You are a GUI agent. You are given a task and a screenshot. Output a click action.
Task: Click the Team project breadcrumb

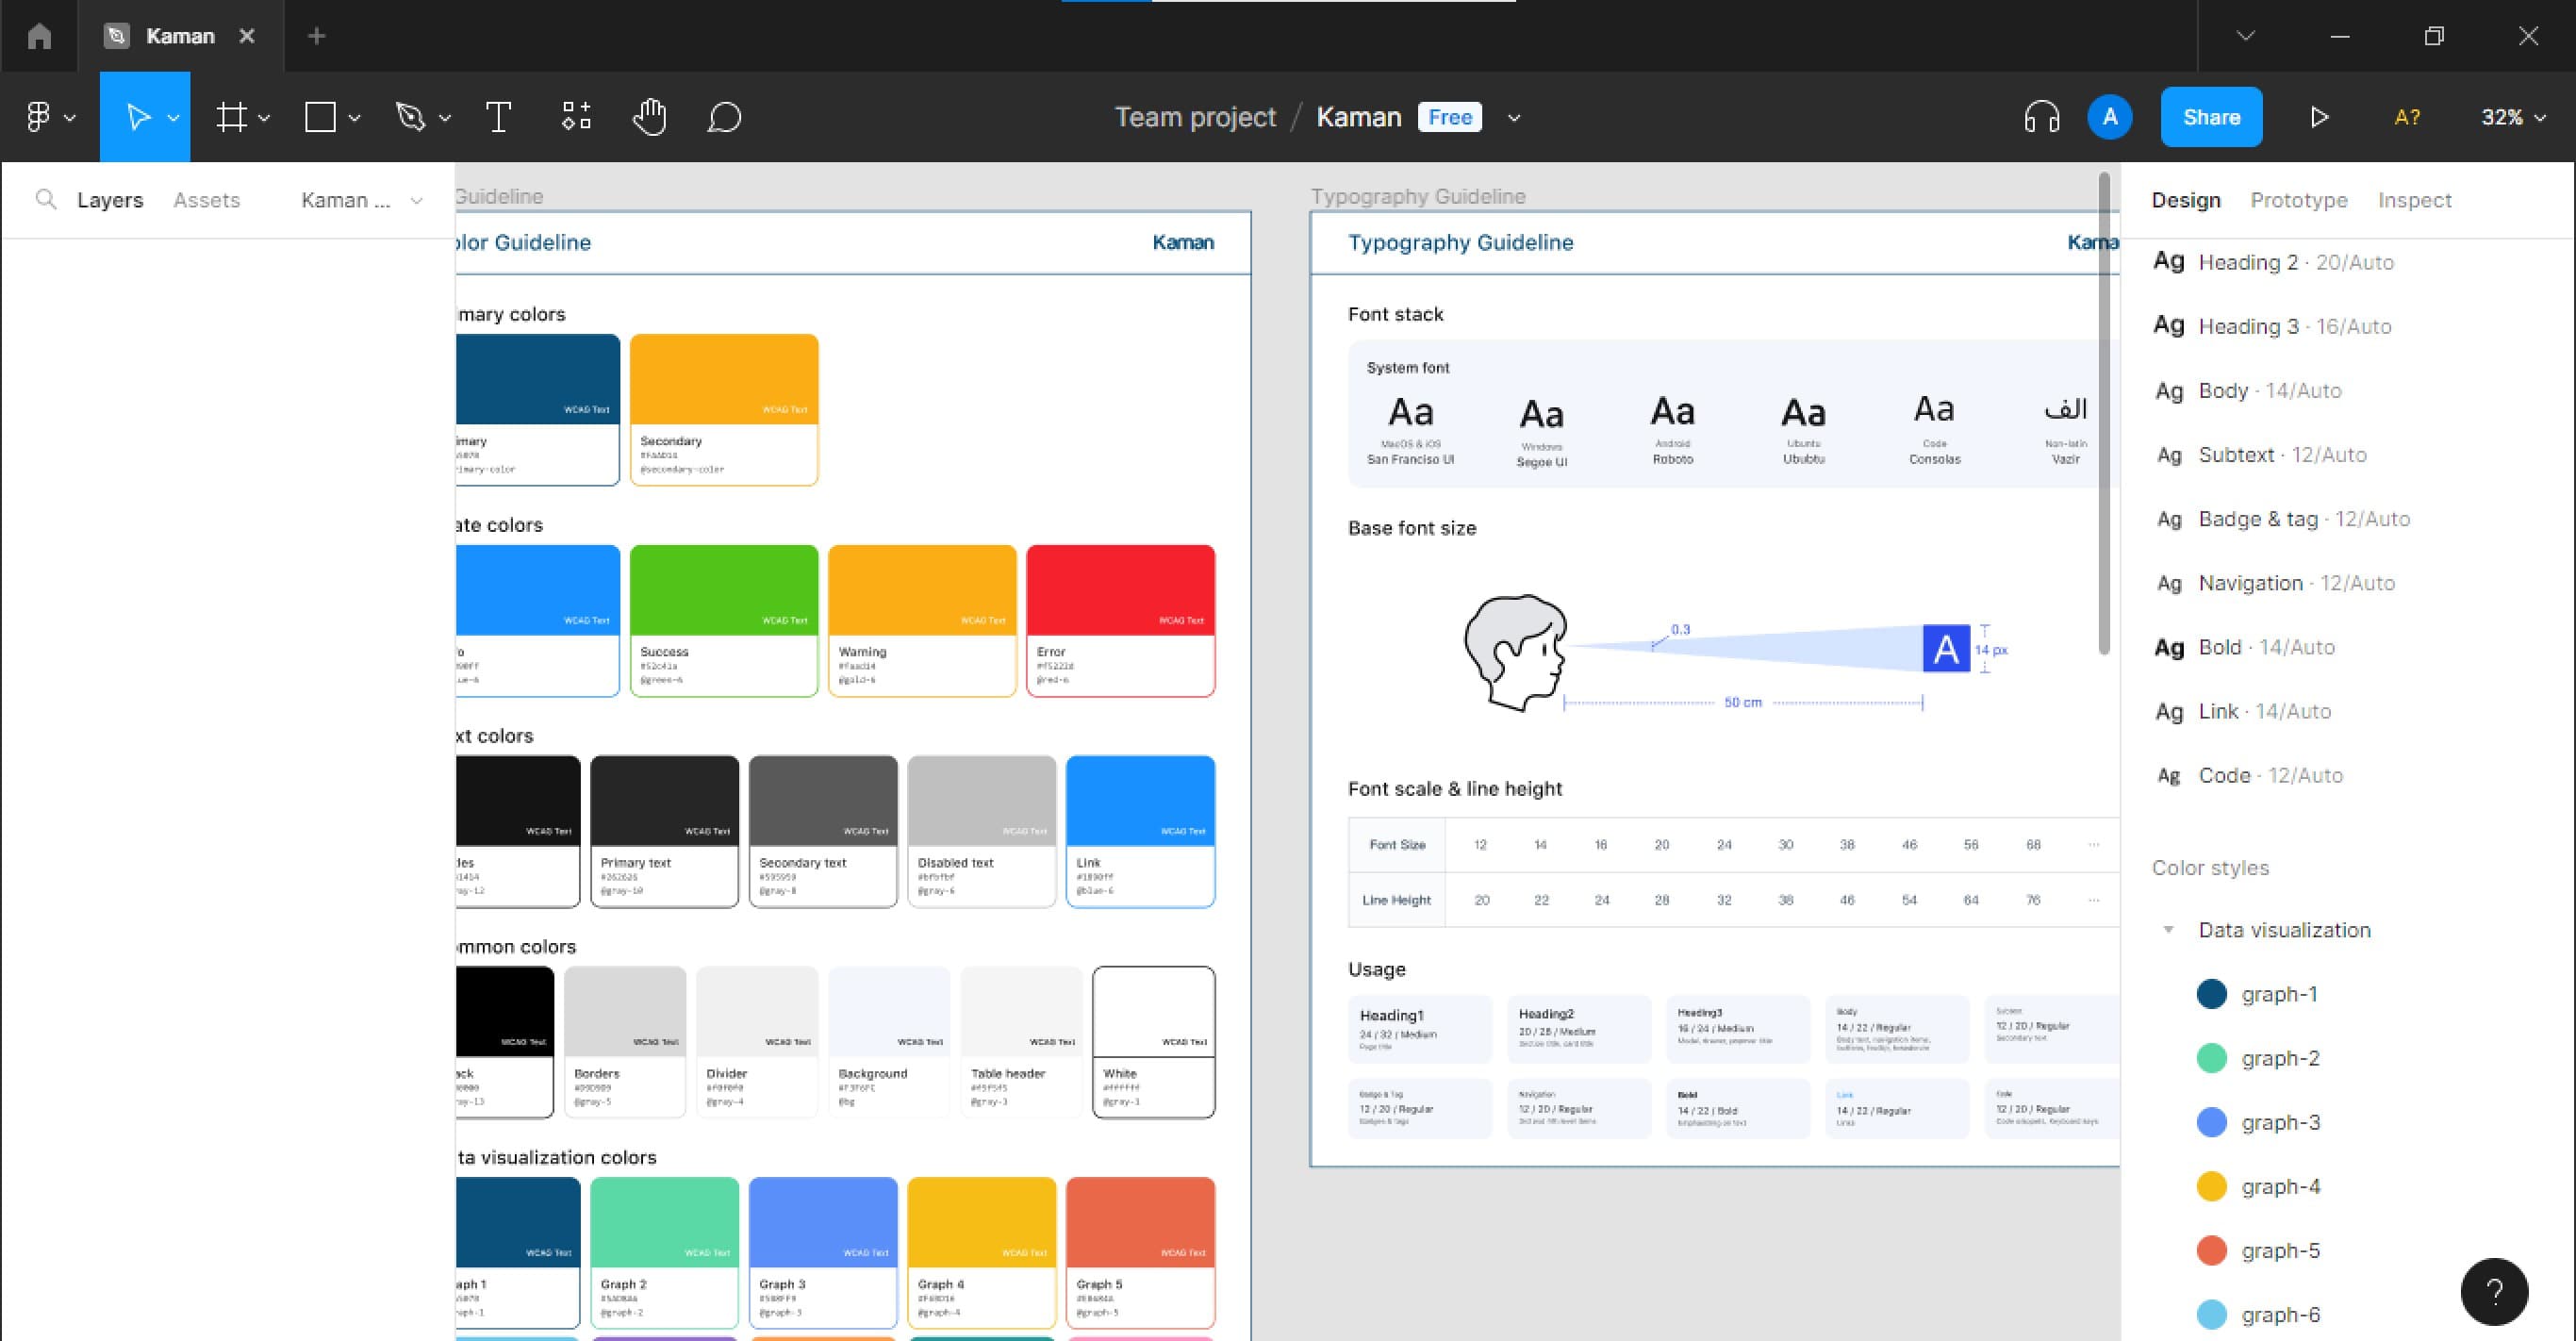(1195, 117)
